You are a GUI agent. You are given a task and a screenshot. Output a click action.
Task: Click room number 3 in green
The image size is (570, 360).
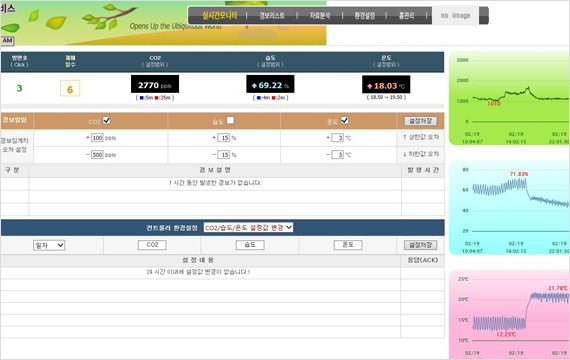(x=19, y=88)
